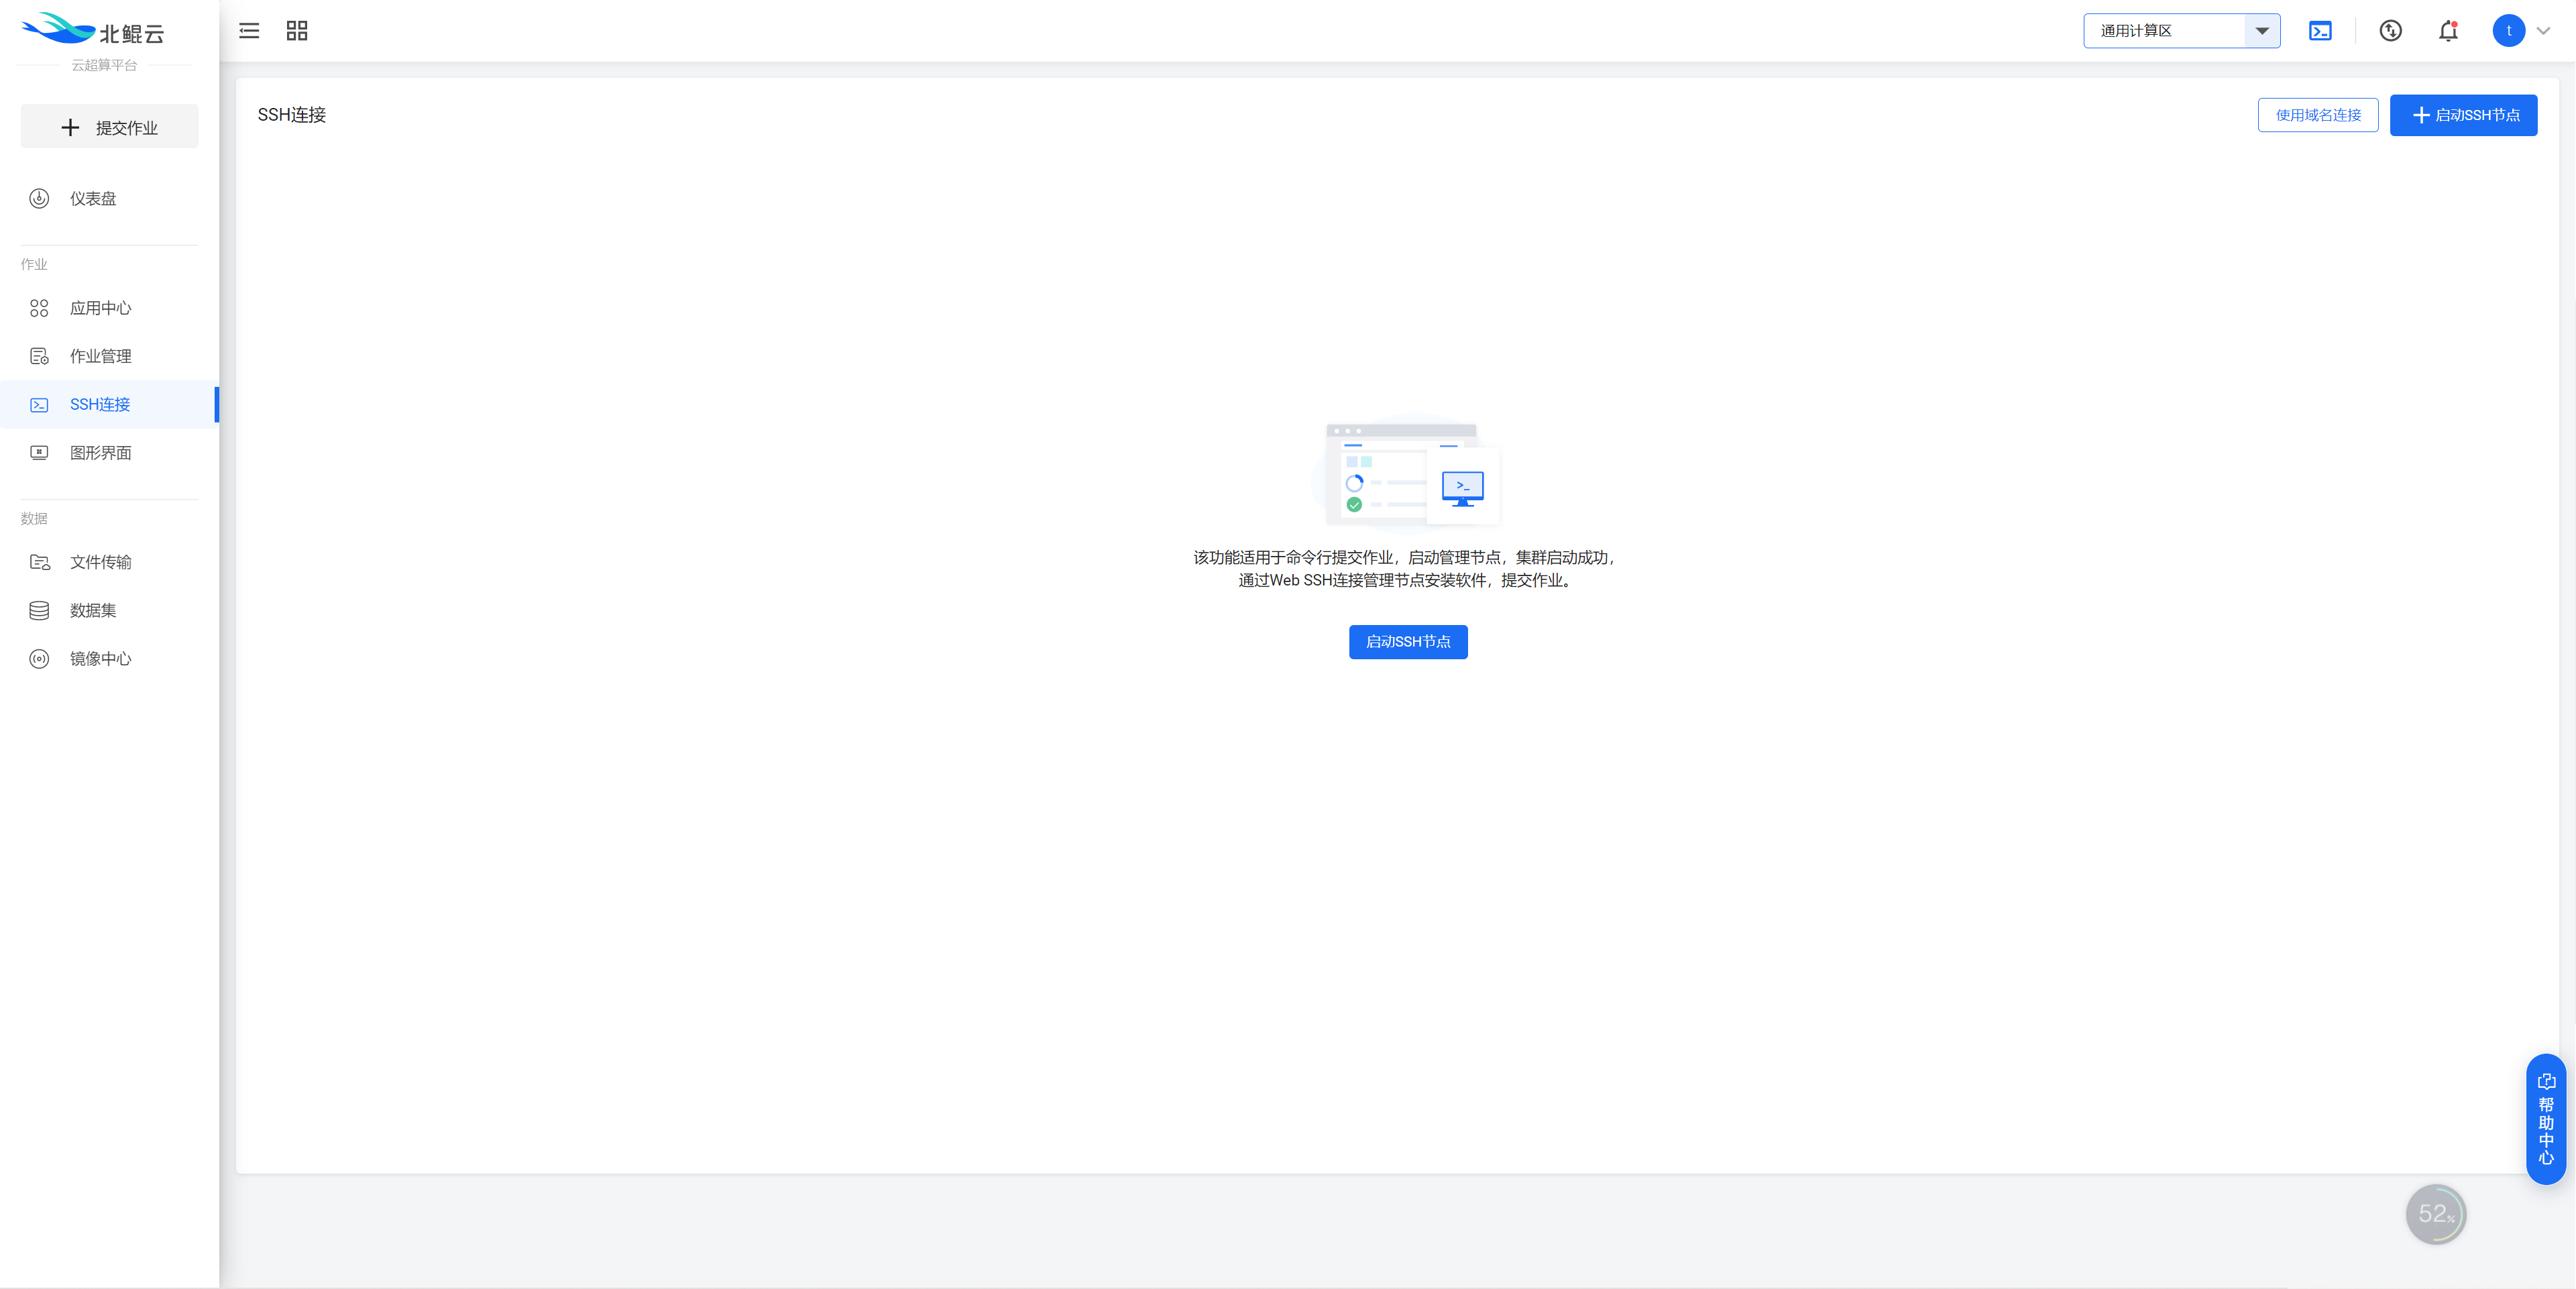Click the 镜像中心 disc icon
The image size is (2576, 1289).
tap(39, 658)
